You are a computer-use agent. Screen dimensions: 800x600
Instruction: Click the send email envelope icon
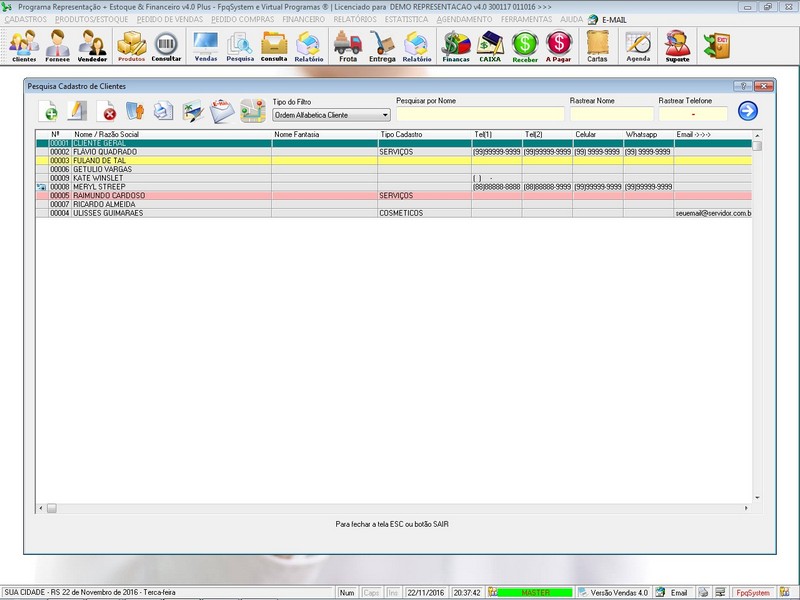[222, 111]
